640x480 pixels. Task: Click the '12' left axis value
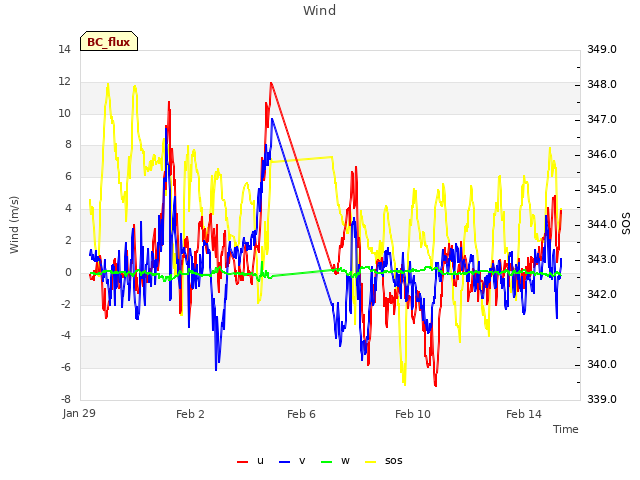pos(64,81)
